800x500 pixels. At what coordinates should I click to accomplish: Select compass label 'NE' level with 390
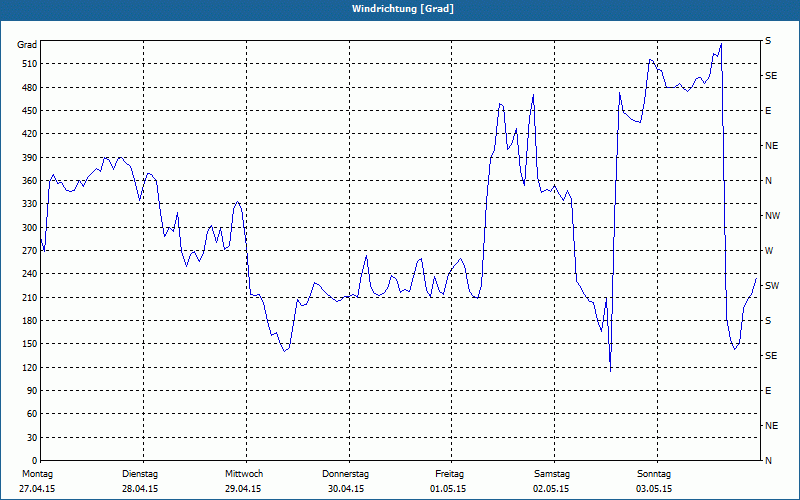pos(771,146)
